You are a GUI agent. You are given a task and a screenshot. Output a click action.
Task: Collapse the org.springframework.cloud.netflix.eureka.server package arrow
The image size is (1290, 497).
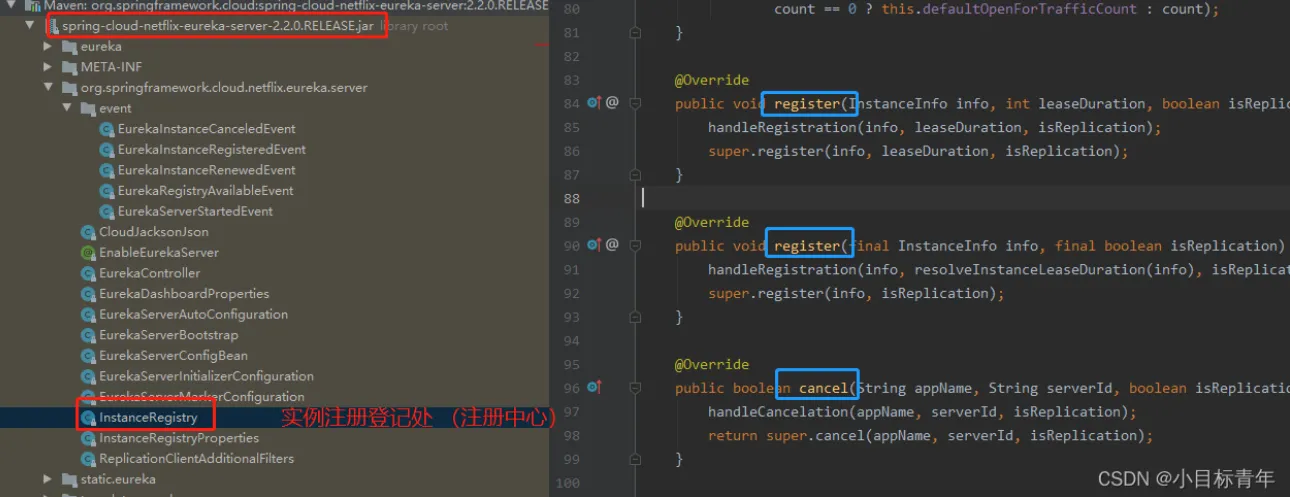coord(48,88)
